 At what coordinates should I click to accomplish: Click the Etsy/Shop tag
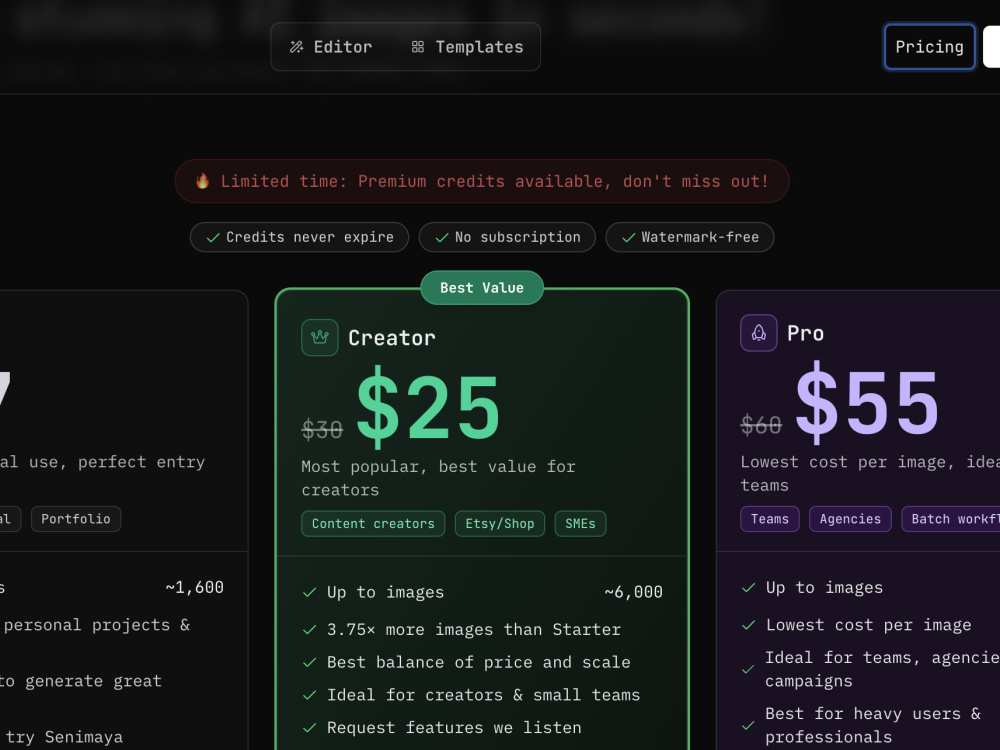pyautogui.click(x=499, y=524)
